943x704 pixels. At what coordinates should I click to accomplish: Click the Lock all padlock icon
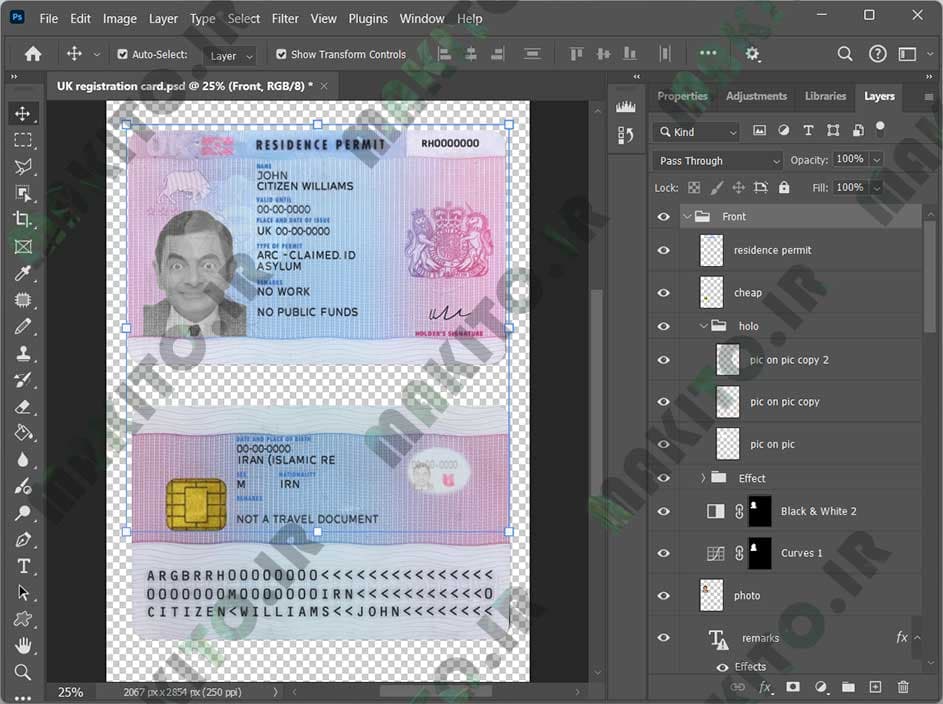pyautogui.click(x=784, y=188)
